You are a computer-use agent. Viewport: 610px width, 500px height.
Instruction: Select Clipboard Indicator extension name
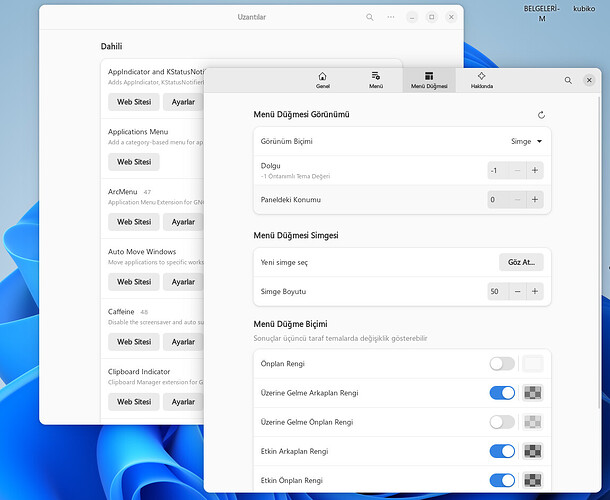139,372
